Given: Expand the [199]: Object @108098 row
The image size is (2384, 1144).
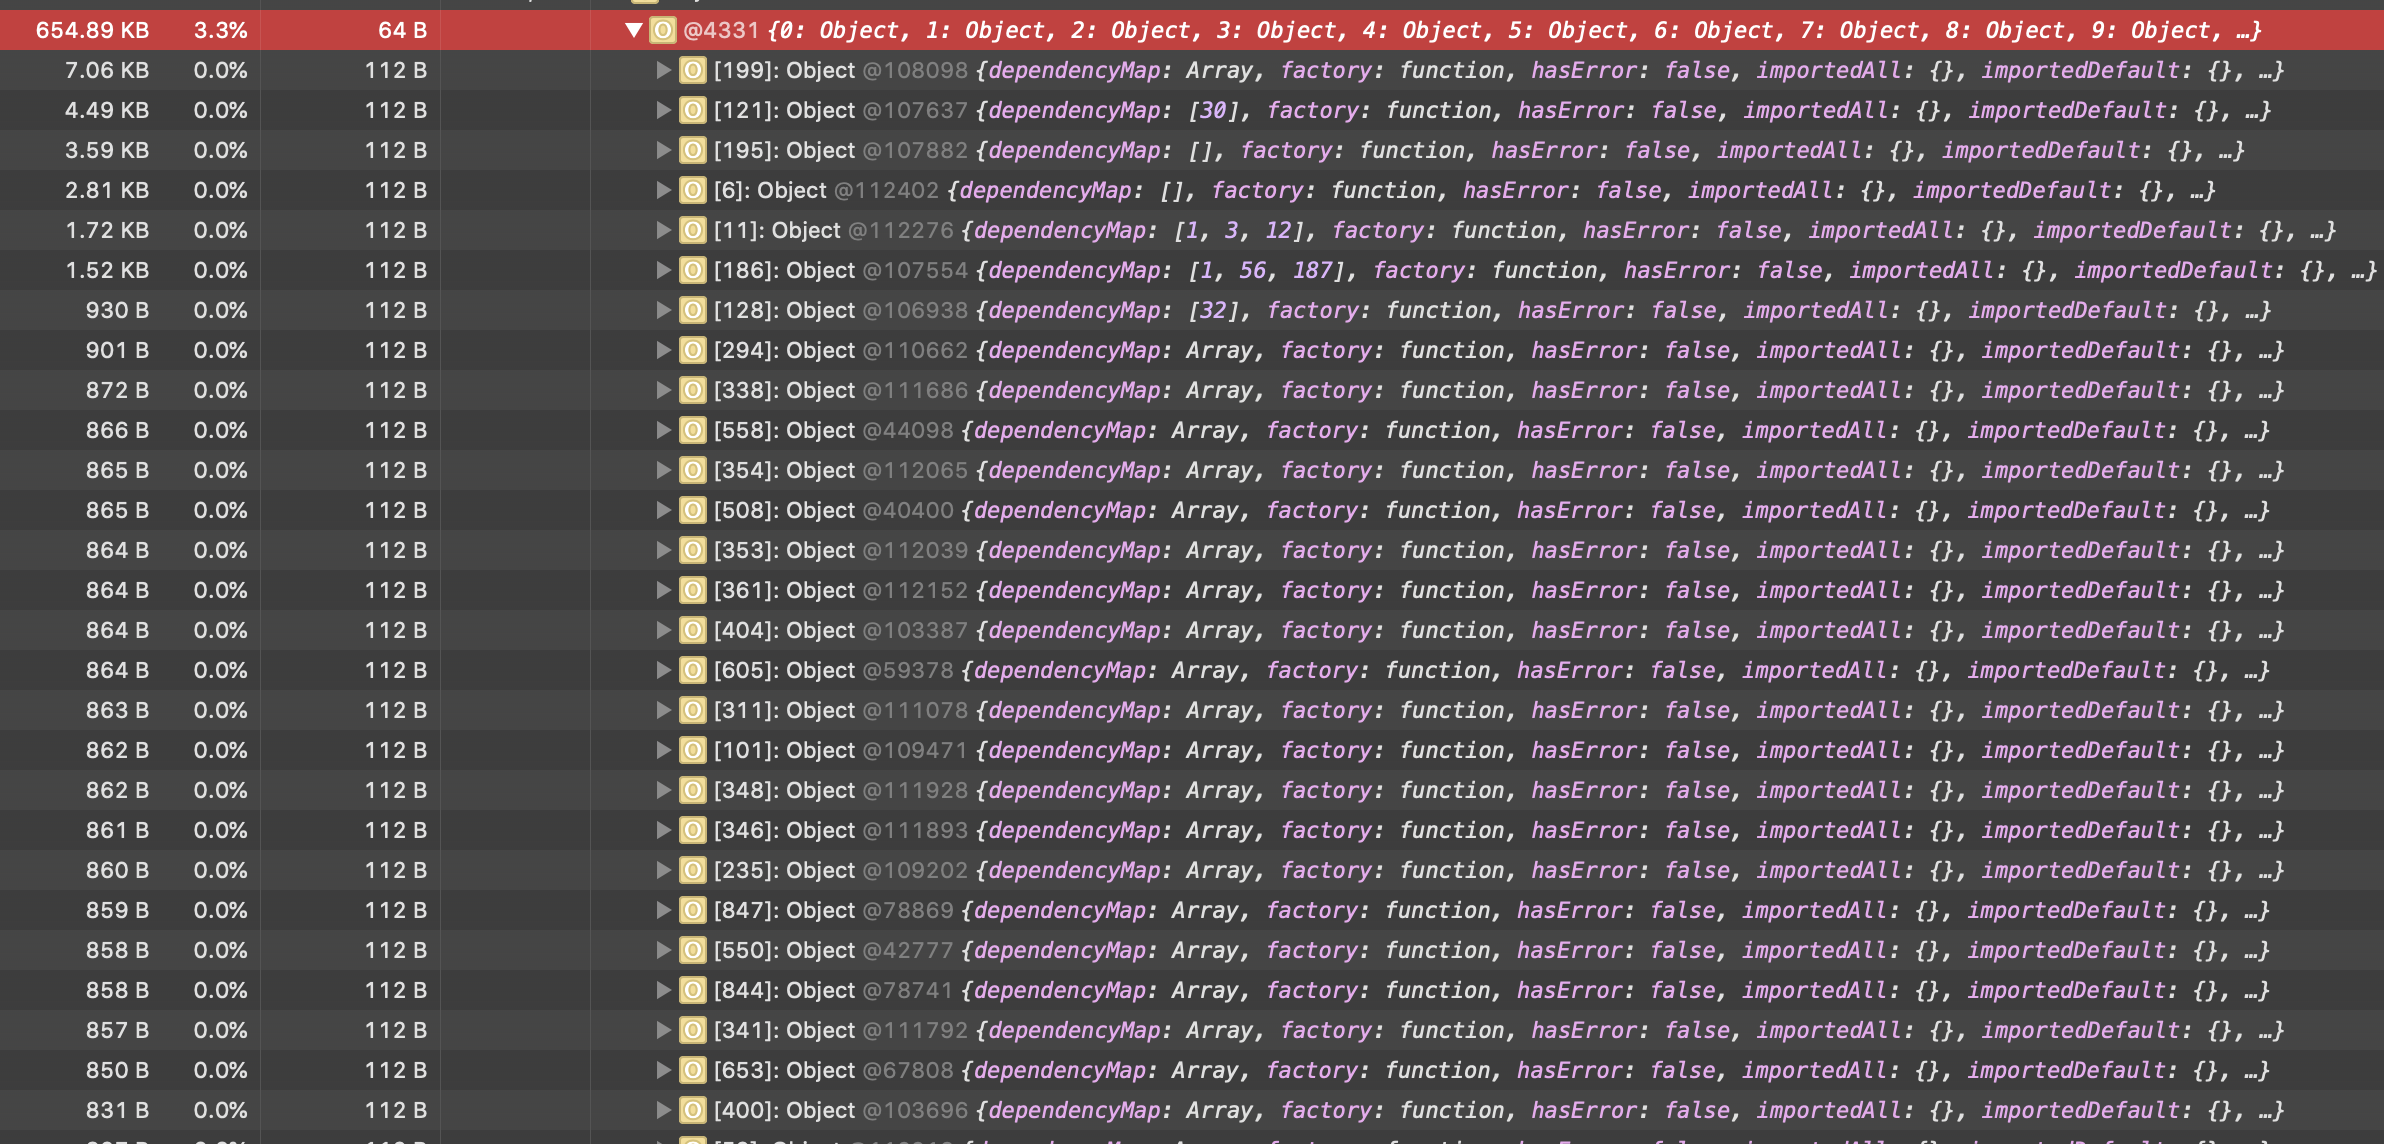Looking at the screenshot, I should click(x=663, y=70).
